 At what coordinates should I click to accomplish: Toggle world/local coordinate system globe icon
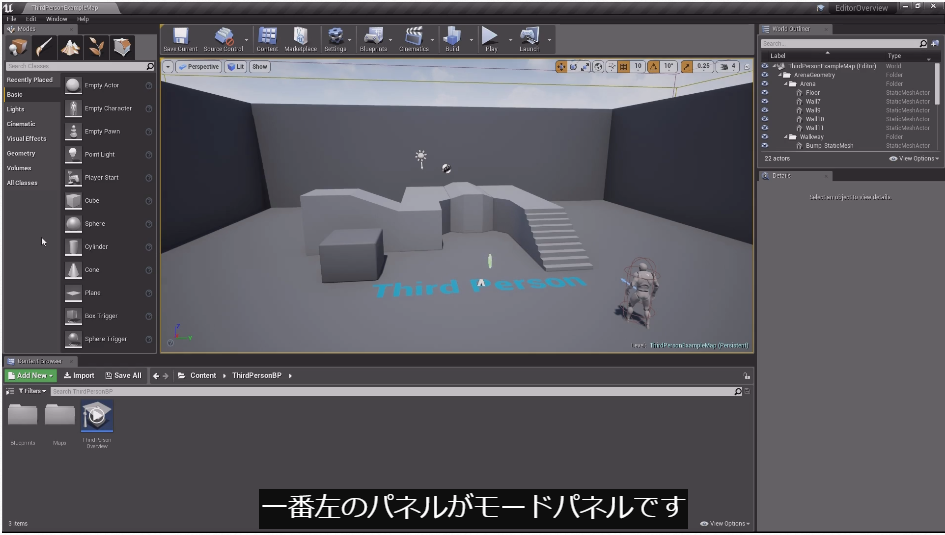tap(598, 67)
